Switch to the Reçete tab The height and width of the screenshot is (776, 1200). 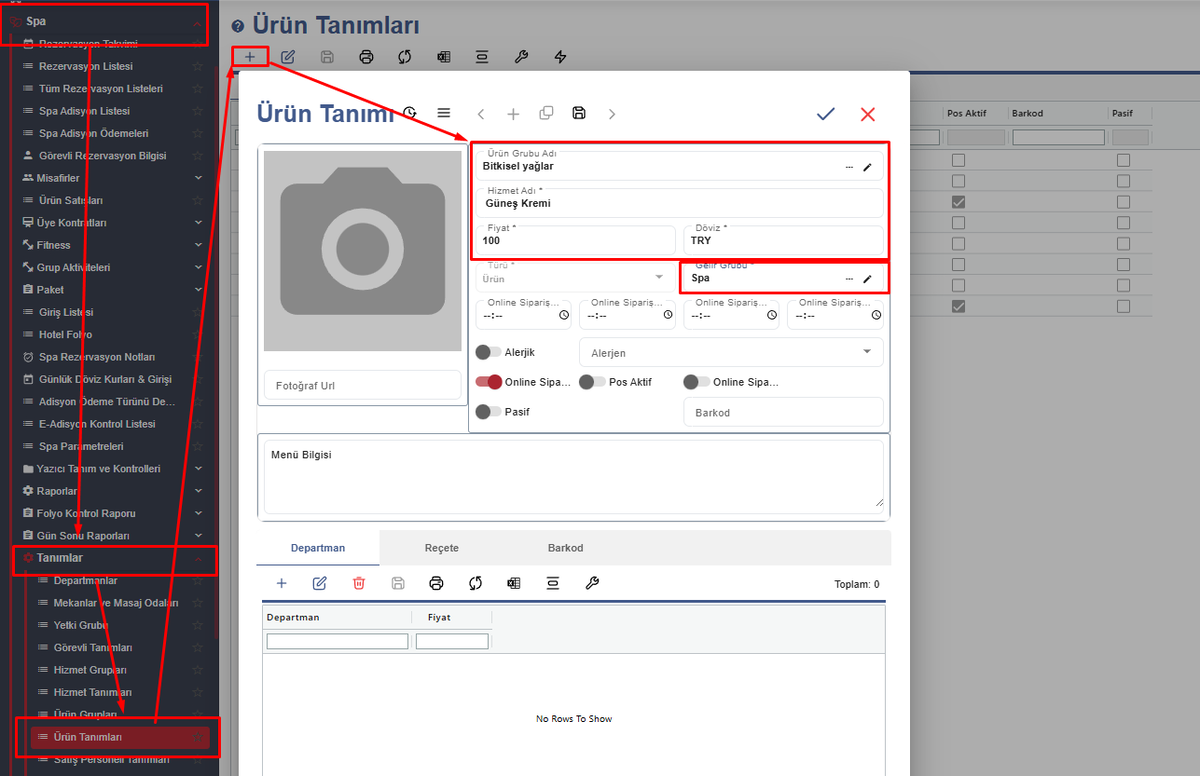coord(441,548)
